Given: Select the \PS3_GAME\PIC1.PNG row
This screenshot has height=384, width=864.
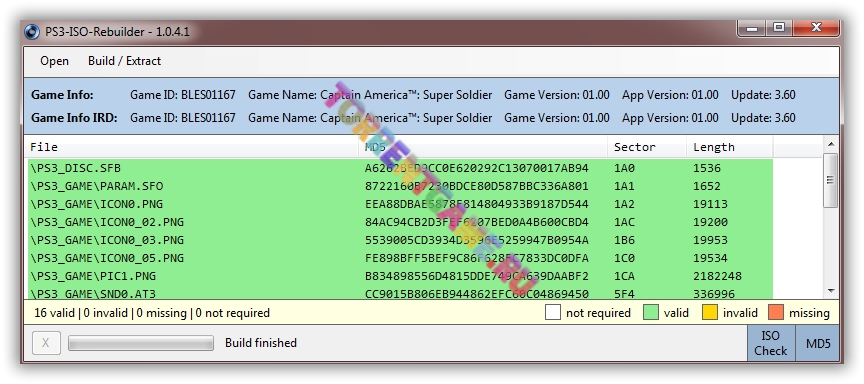Looking at the screenshot, I should [x=399, y=276].
